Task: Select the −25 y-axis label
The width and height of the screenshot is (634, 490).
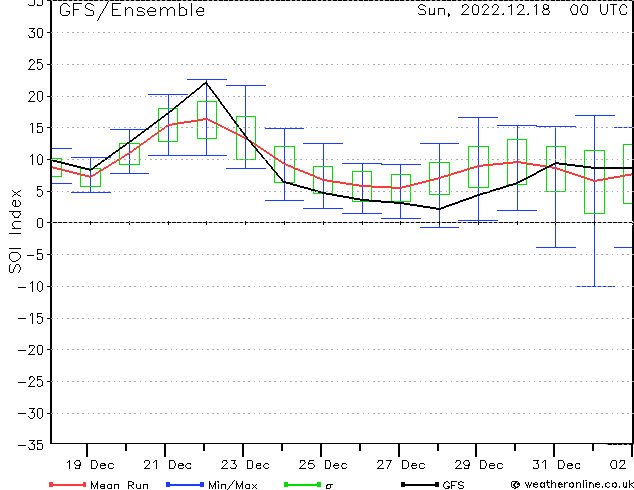Action: tap(31, 382)
